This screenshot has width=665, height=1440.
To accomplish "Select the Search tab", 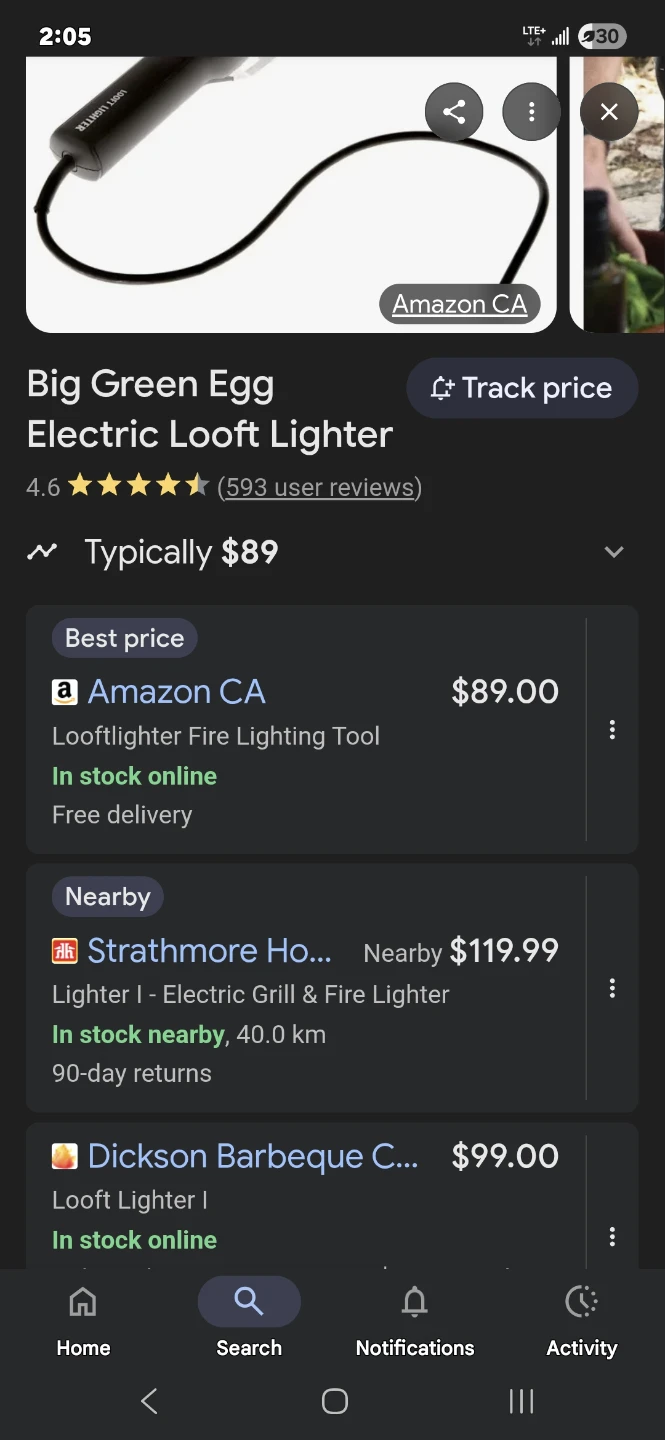I will point(249,1320).
